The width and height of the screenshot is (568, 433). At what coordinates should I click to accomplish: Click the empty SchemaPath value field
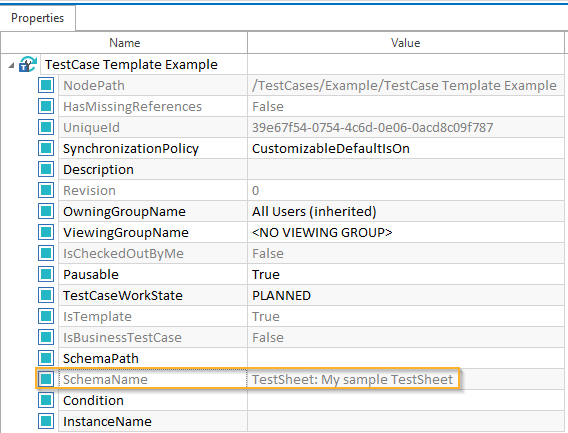pos(406,358)
